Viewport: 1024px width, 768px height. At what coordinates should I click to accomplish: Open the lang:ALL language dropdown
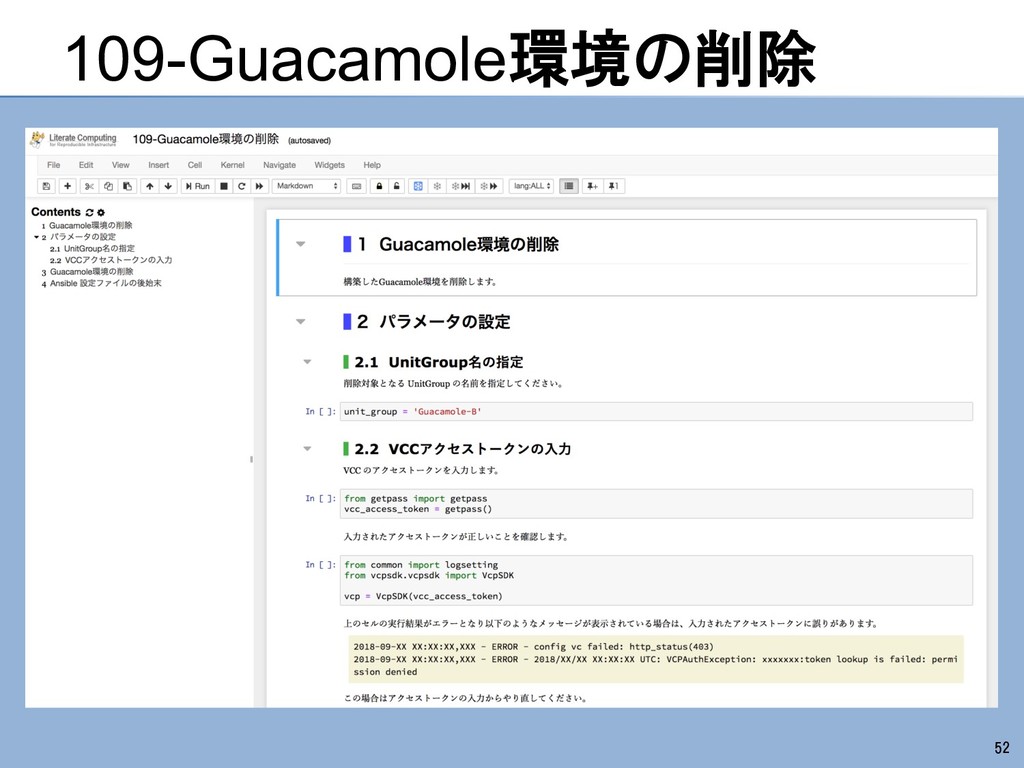532,186
